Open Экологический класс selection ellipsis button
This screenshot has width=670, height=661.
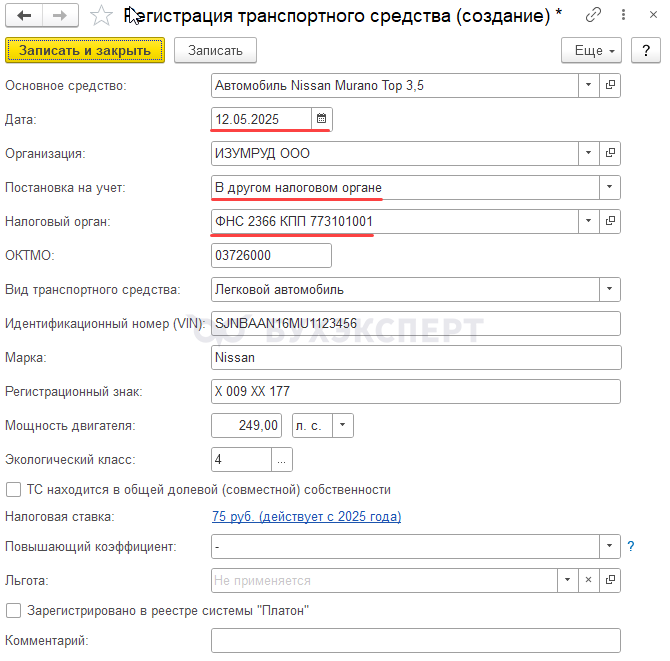(282, 460)
